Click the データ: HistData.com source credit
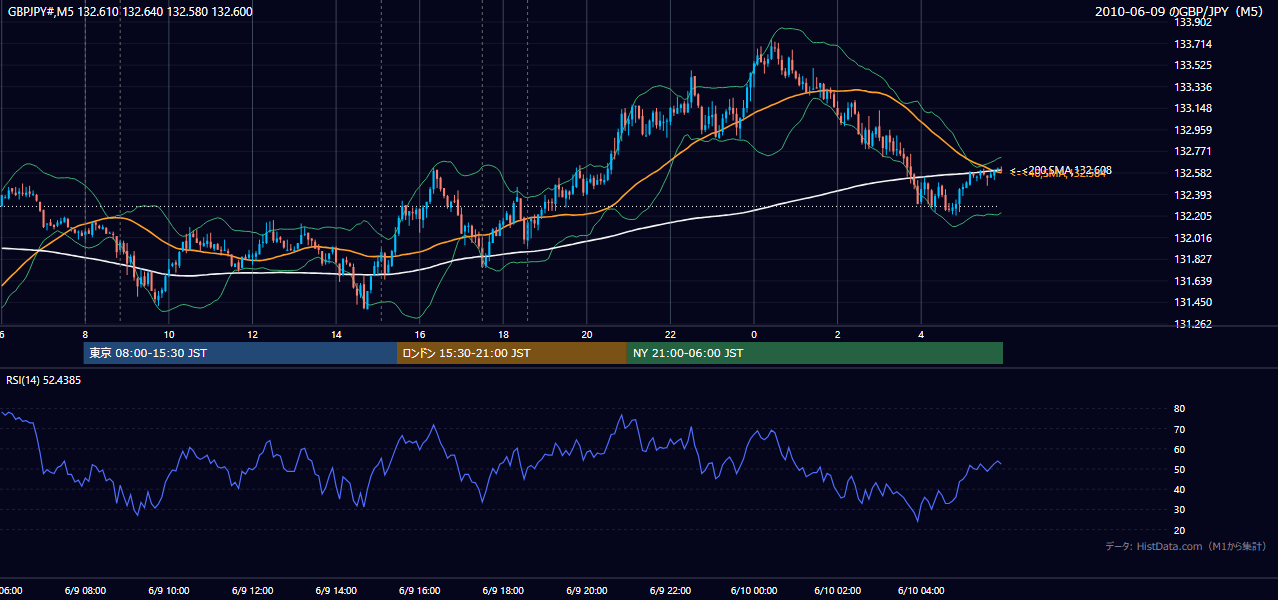Image resolution: width=1278 pixels, height=600 pixels. 1185,546
